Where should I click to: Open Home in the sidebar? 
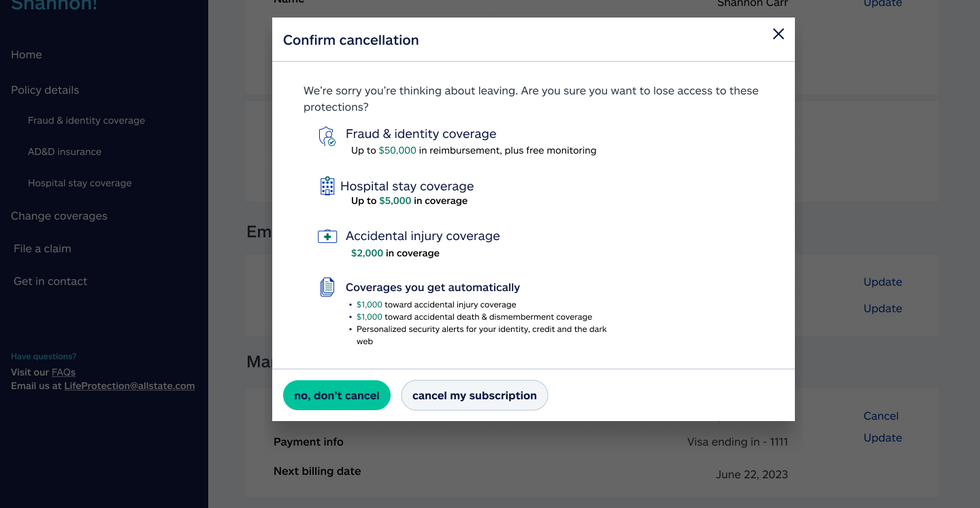[26, 55]
